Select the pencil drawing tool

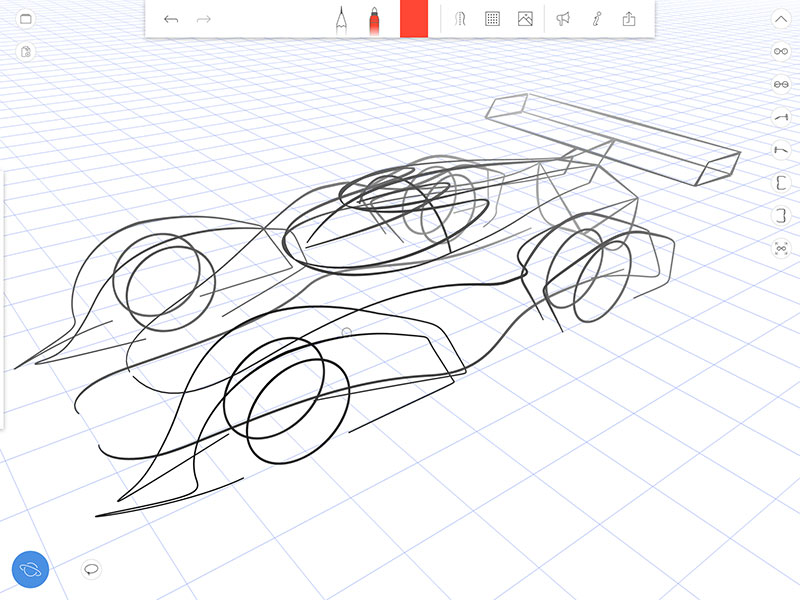point(341,19)
